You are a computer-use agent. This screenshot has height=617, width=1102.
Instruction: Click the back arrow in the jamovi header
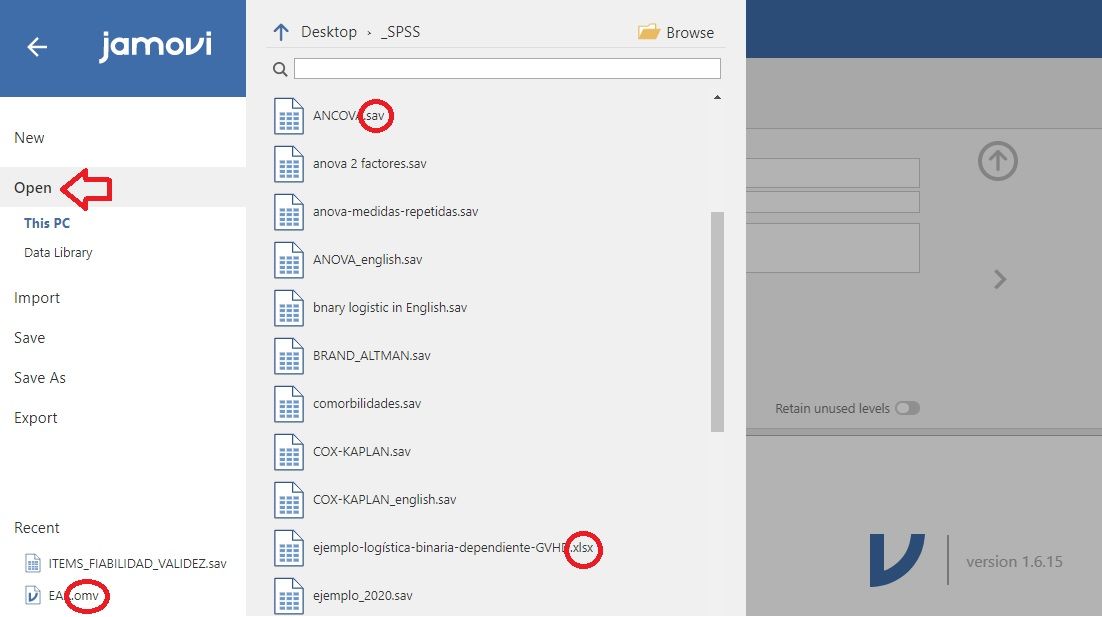coord(36,47)
